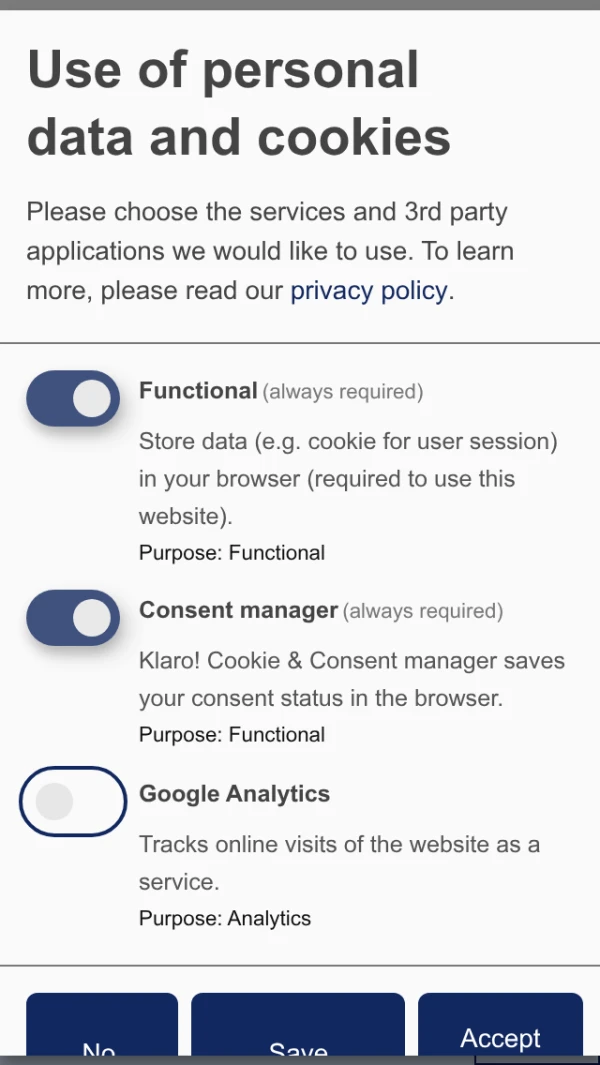Image resolution: width=600 pixels, height=1065 pixels.
Task: Toggle the Functional cookies switch
Action: pos(73,399)
